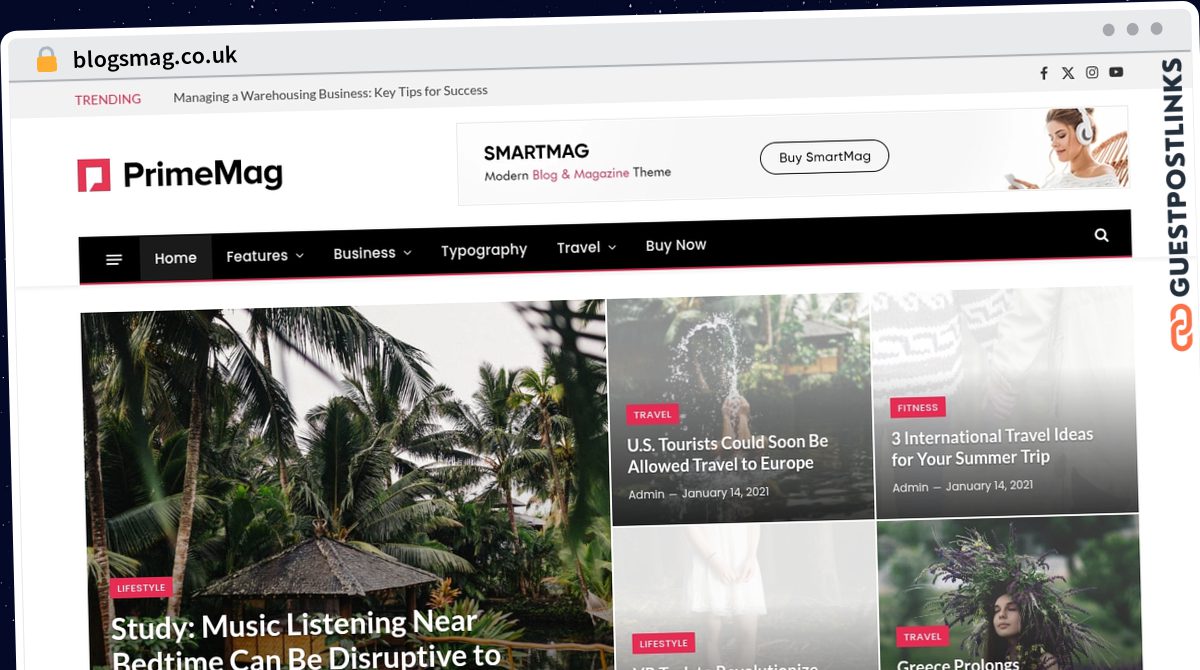Screen dimensions: 1200x670
Task: Select the Home menu item
Action: 175,258
